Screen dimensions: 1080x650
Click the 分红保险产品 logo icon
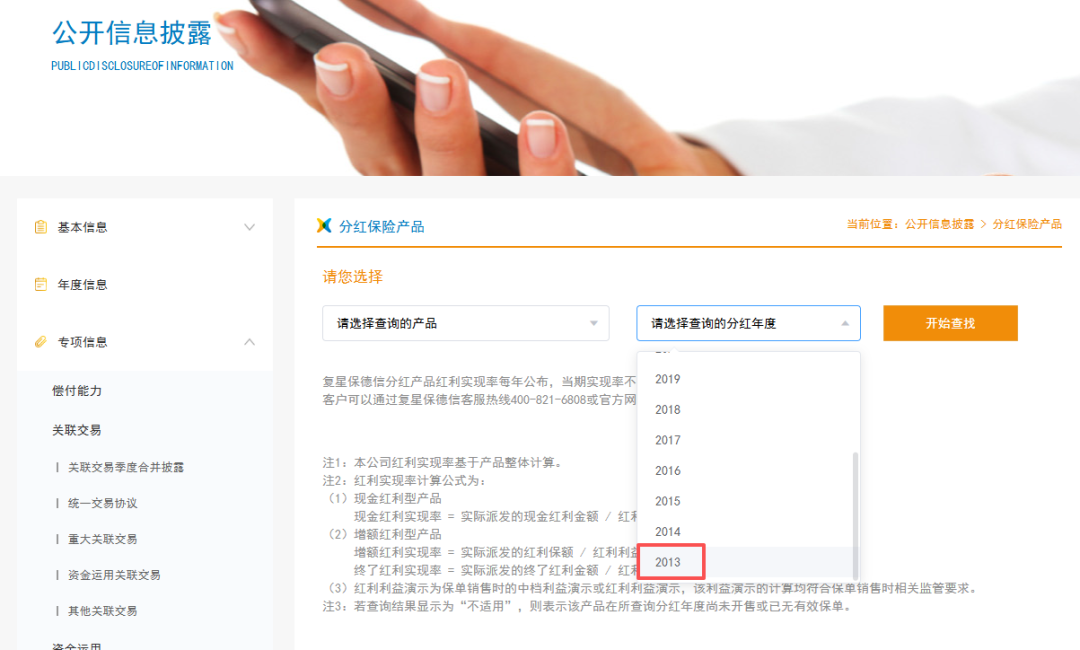(324, 226)
